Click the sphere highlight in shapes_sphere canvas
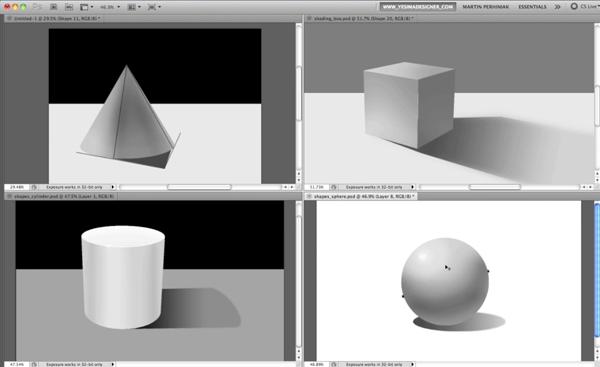The width and height of the screenshot is (600, 367). point(422,257)
